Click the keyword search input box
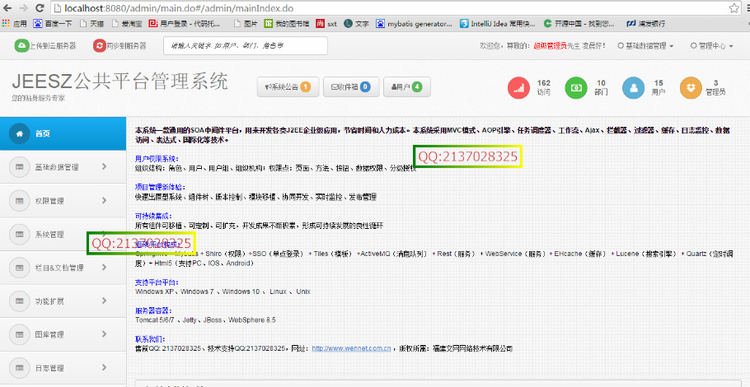The image size is (750, 387). tap(245, 46)
